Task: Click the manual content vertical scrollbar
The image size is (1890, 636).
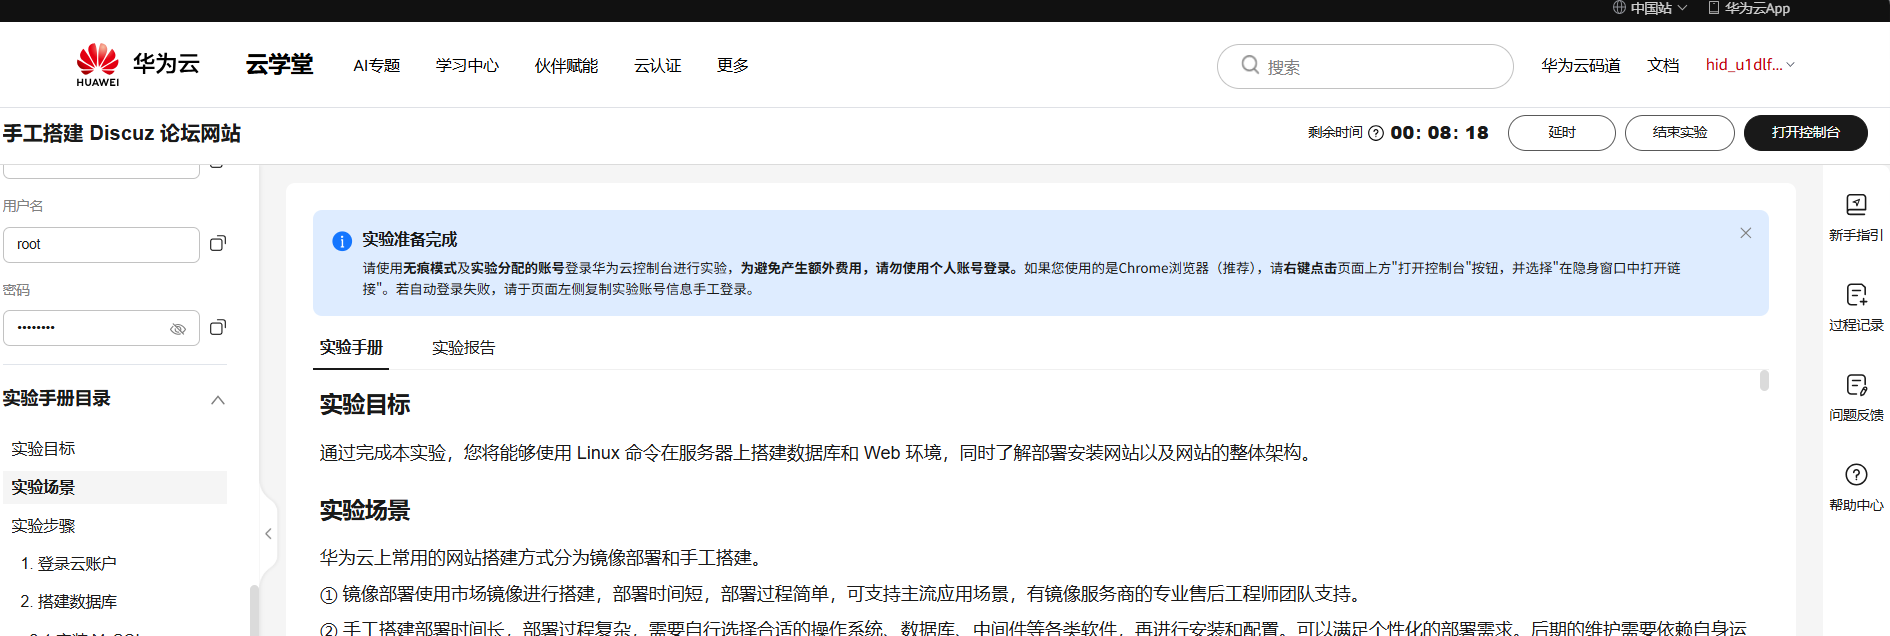Action: point(1764,380)
